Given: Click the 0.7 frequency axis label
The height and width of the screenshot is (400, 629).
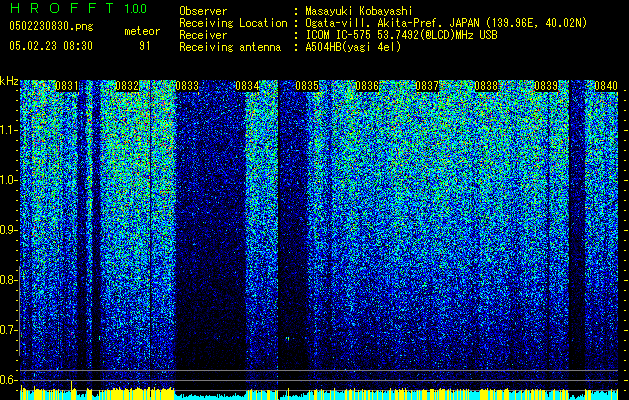Looking at the screenshot, I should pos(8,330).
